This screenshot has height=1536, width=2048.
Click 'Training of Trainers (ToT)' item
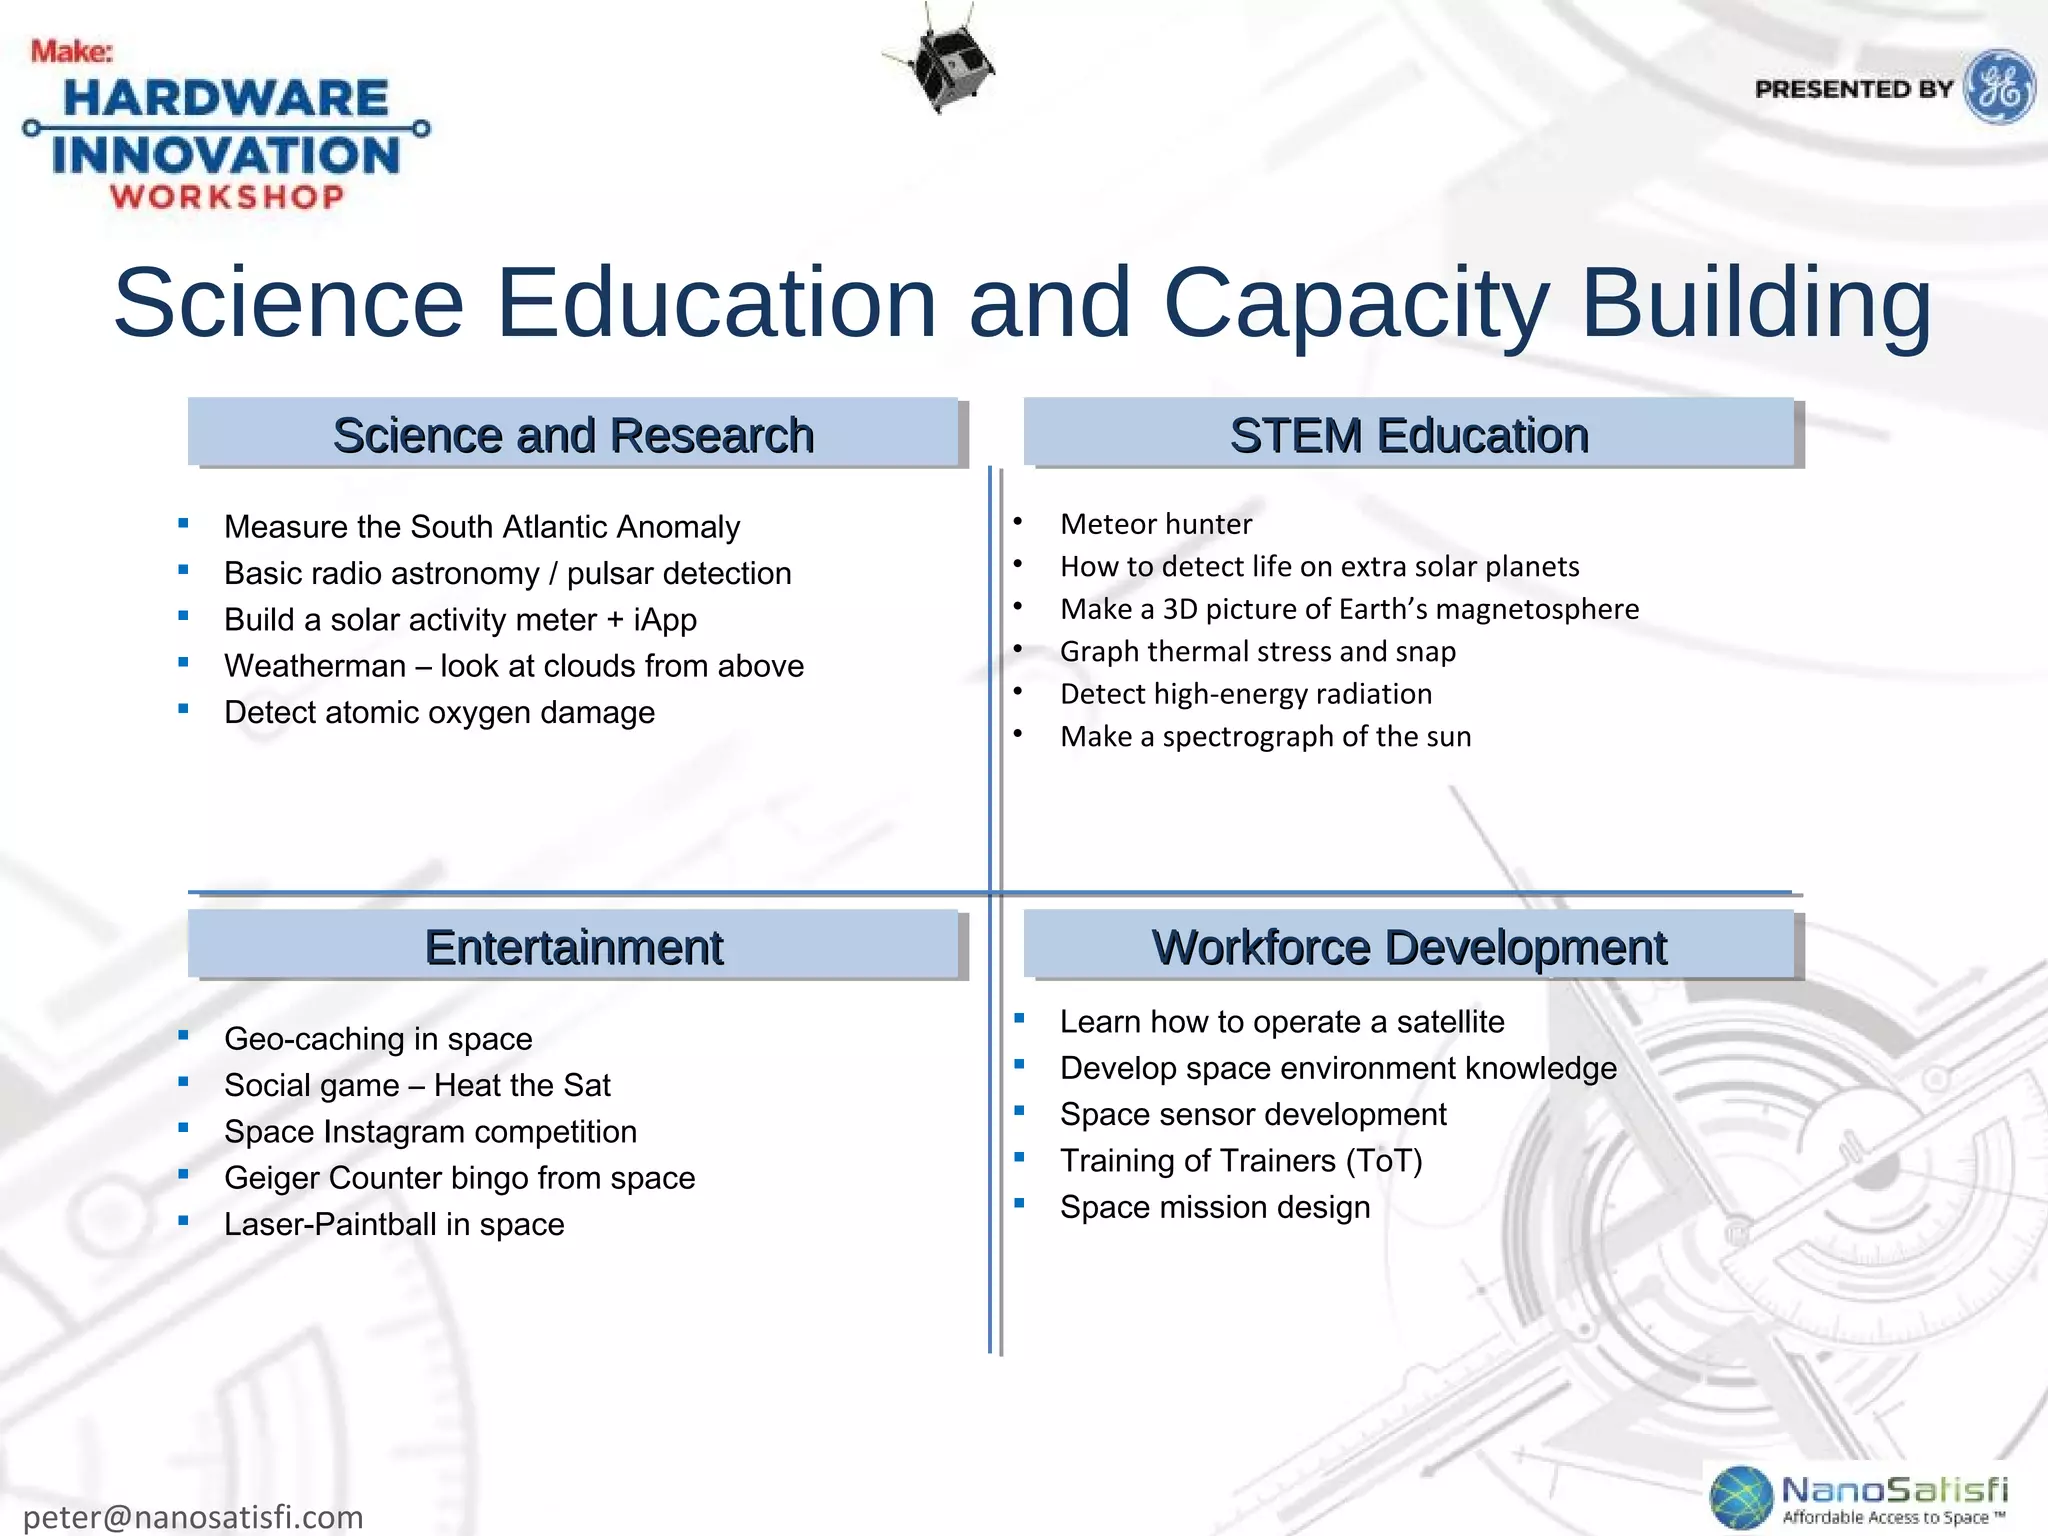[x=1240, y=1160]
